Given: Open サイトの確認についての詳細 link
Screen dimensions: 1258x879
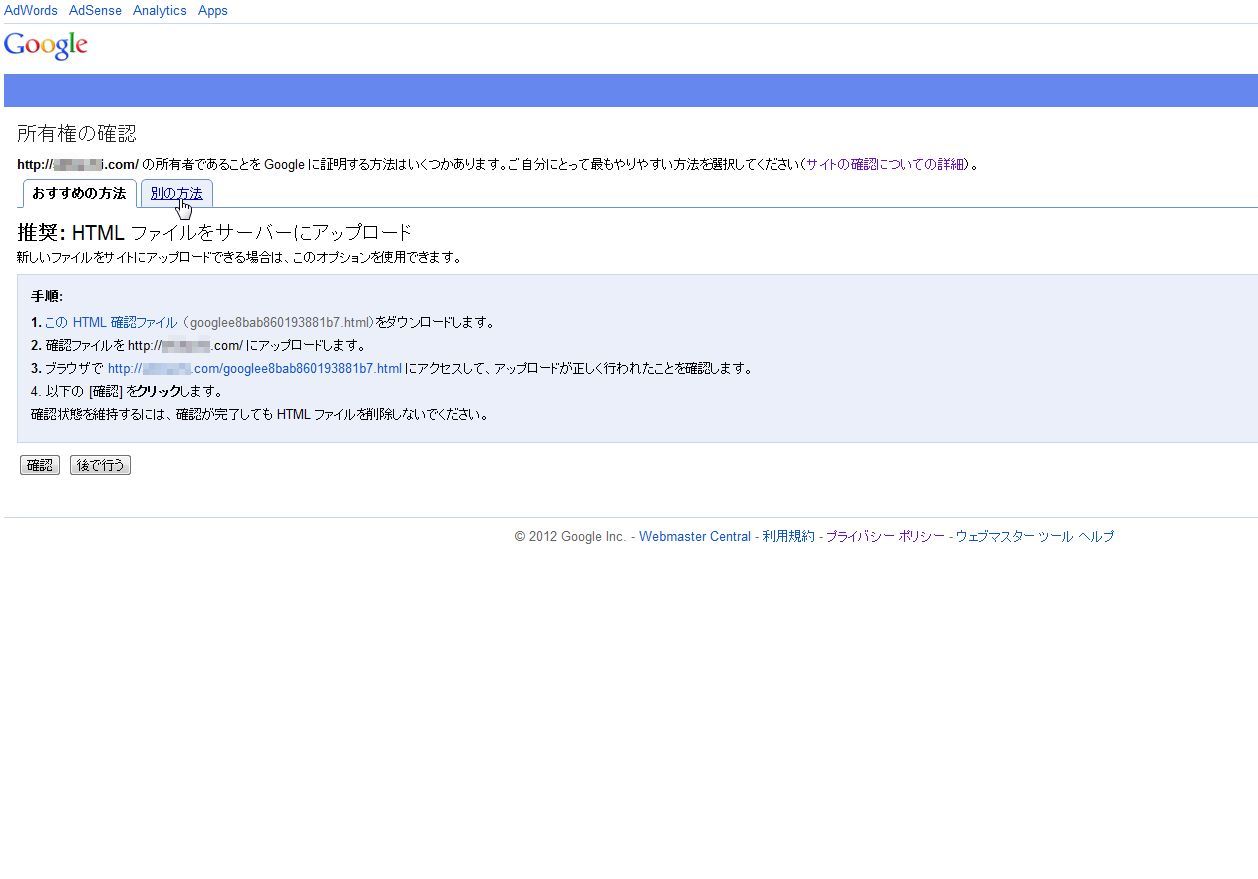Looking at the screenshot, I should 886,164.
